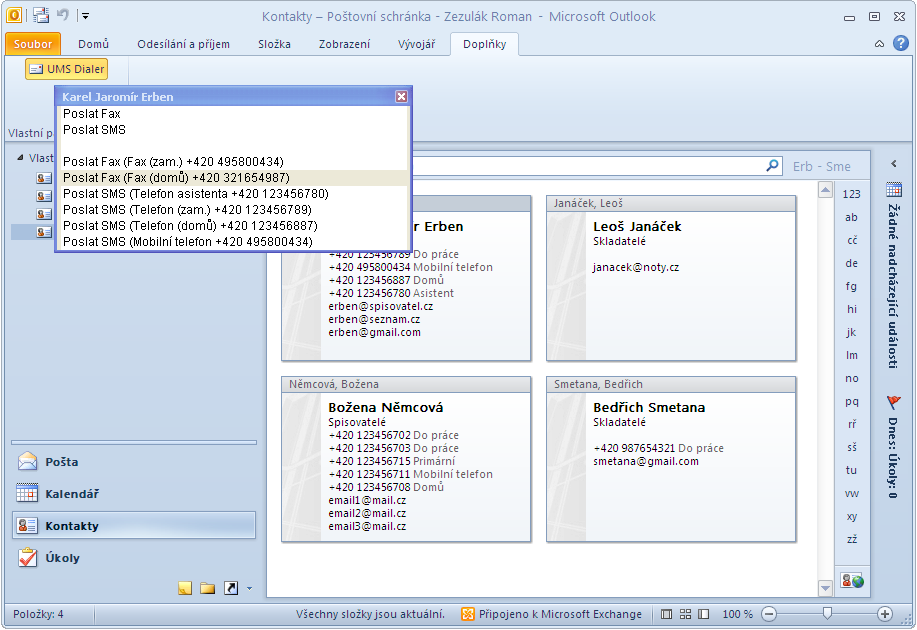Open the Configure buttons dropdown arrow
Viewport: 917px width, 630px height.
pos(250,588)
